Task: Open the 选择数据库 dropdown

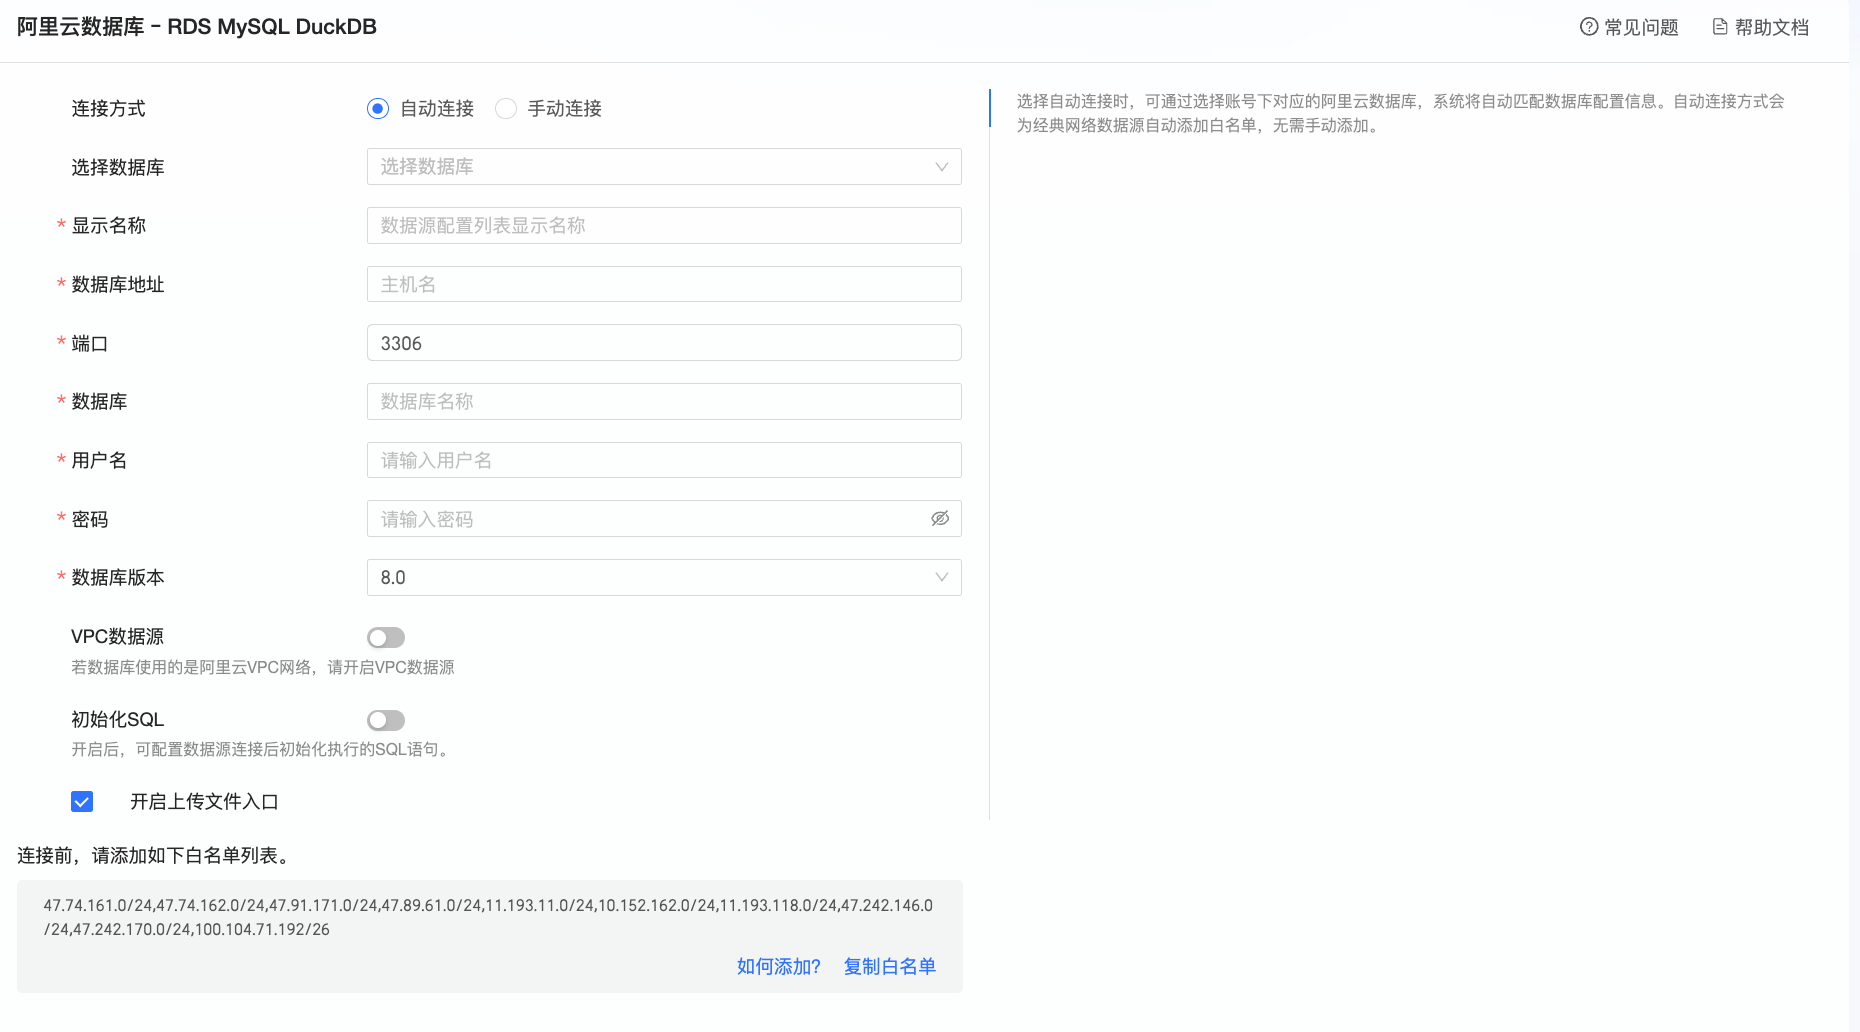Action: (664, 166)
